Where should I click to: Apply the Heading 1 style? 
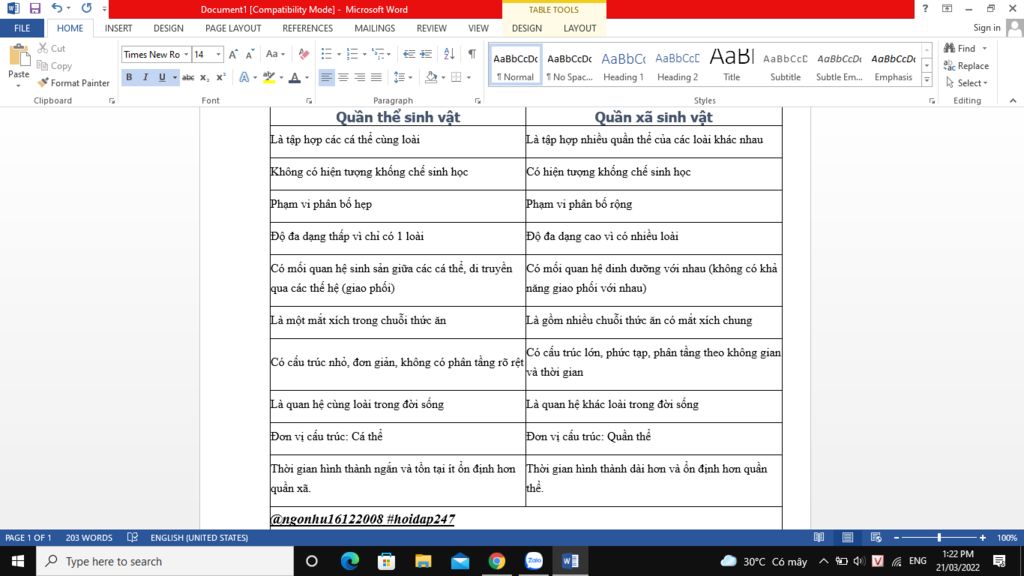(623, 65)
